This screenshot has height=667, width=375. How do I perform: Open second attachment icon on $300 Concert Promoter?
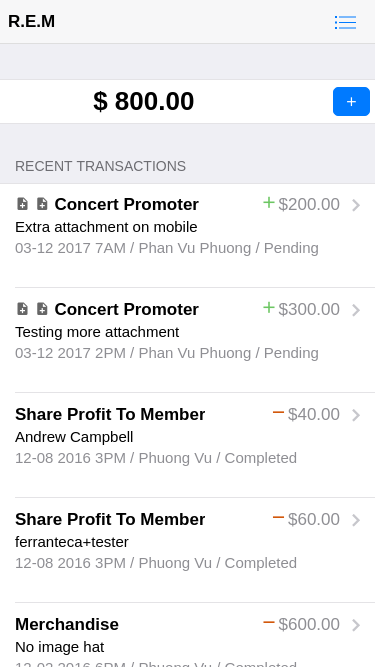click(x=42, y=309)
